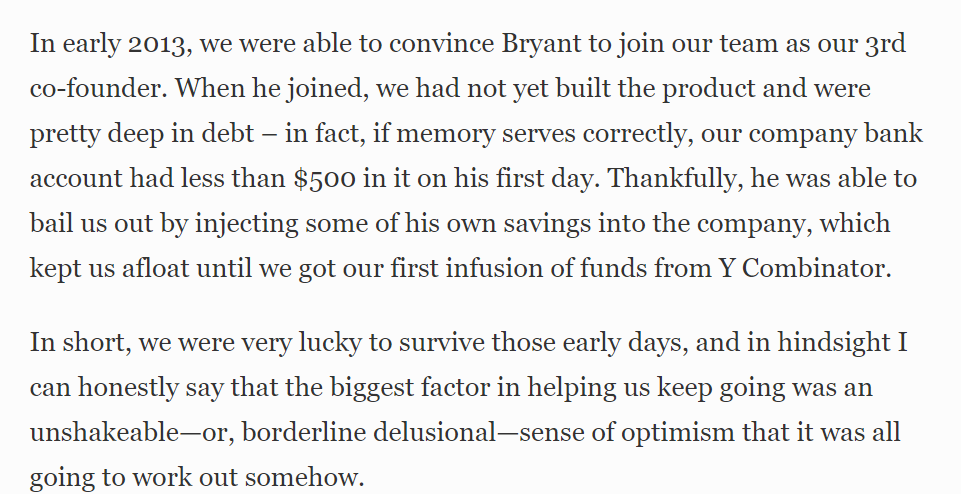
Task: Click the word "lucky" in second paragraph
Action: pos(330,343)
